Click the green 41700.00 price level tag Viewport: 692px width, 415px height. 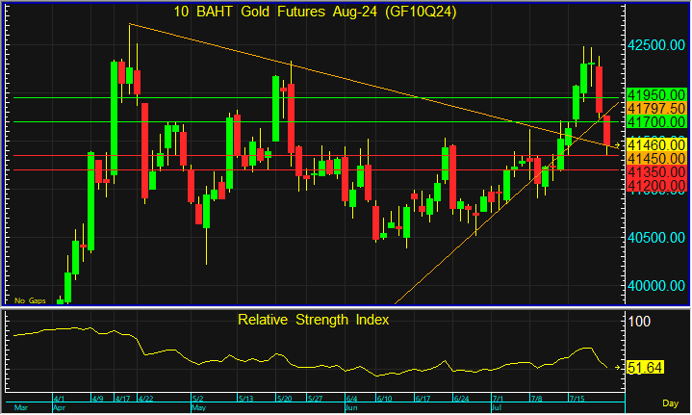(x=652, y=122)
